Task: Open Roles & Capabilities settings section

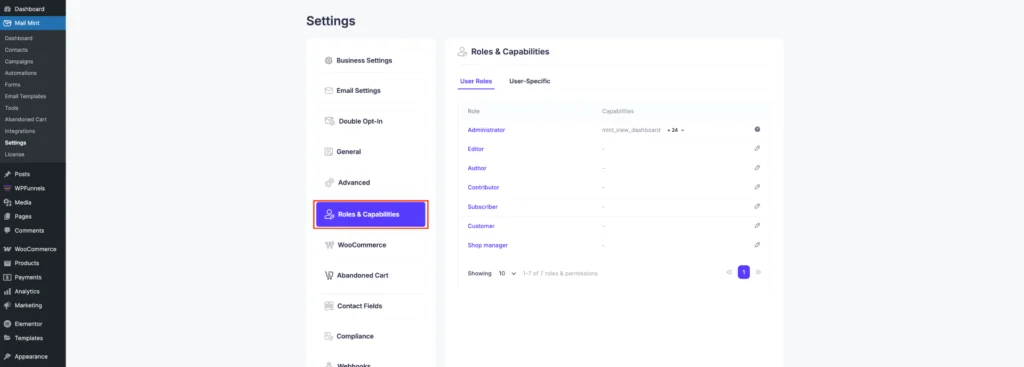Action: pos(370,214)
